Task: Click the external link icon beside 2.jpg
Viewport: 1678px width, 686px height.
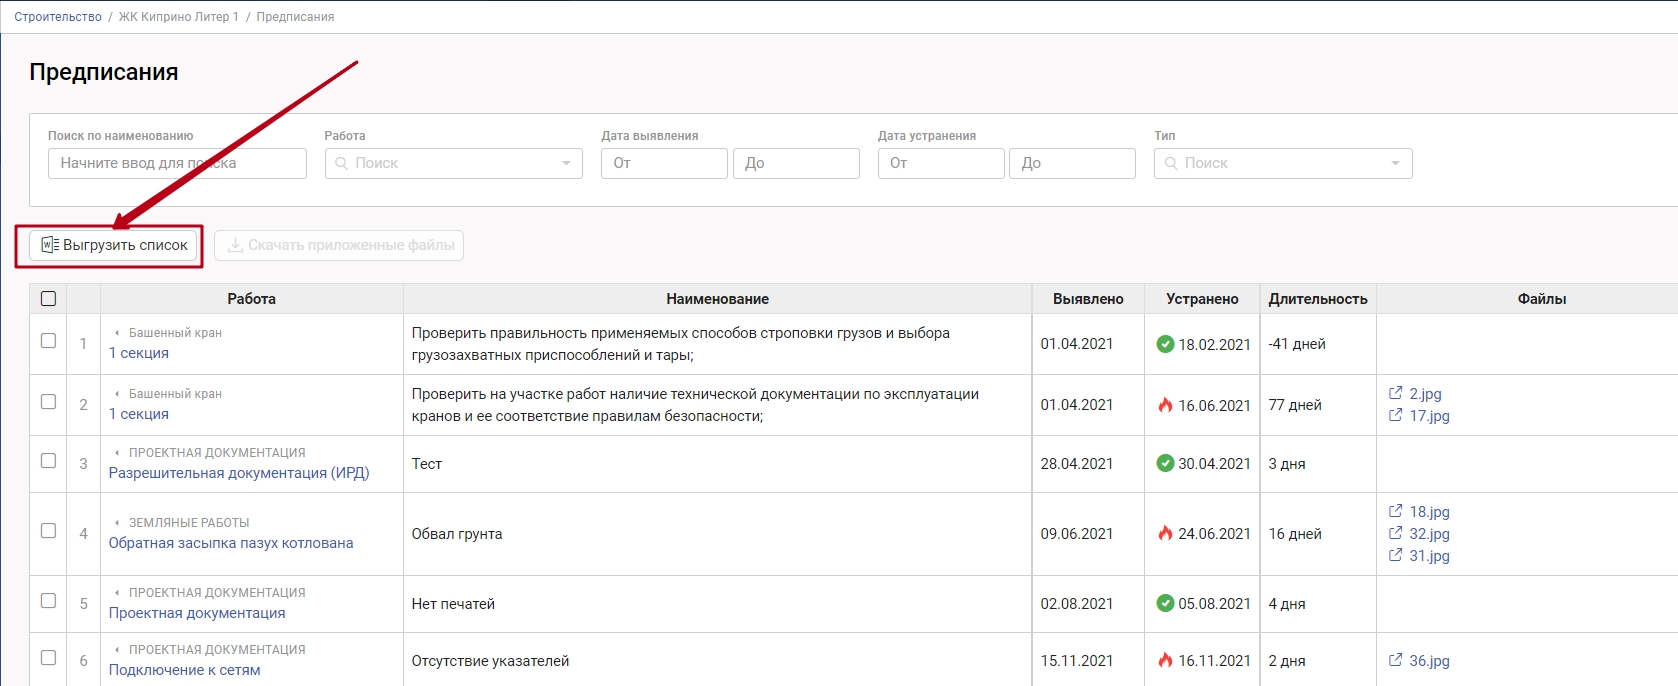Action: pyautogui.click(x=1395, y=393)
